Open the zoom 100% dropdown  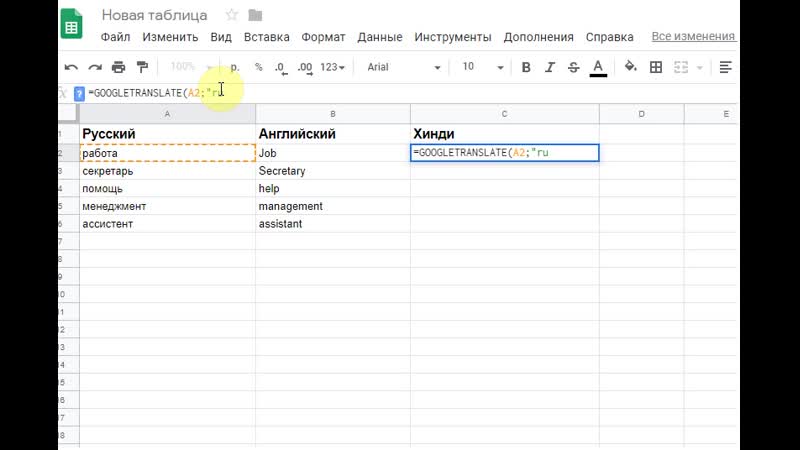(191, 67)
